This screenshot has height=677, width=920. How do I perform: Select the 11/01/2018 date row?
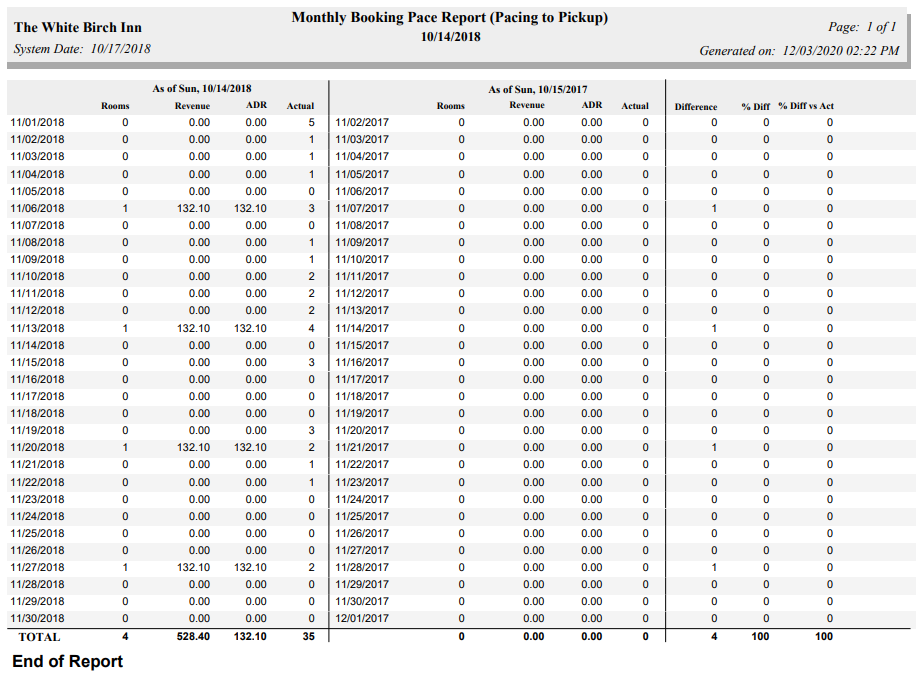[36, 122]
